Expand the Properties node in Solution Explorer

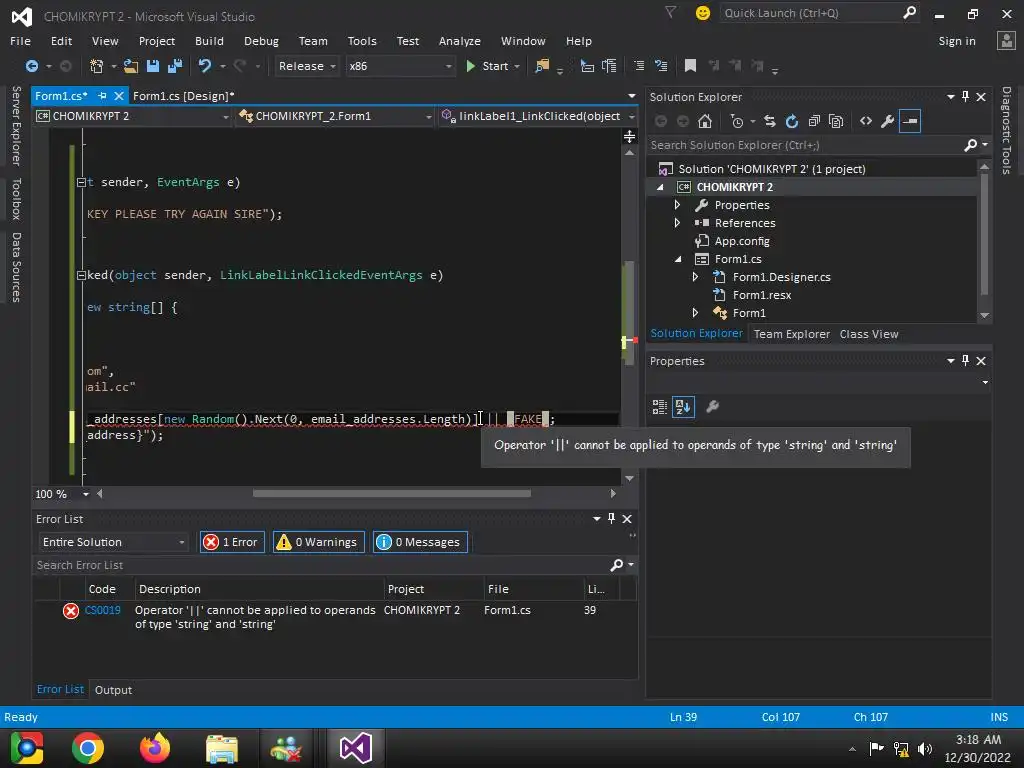677,205
